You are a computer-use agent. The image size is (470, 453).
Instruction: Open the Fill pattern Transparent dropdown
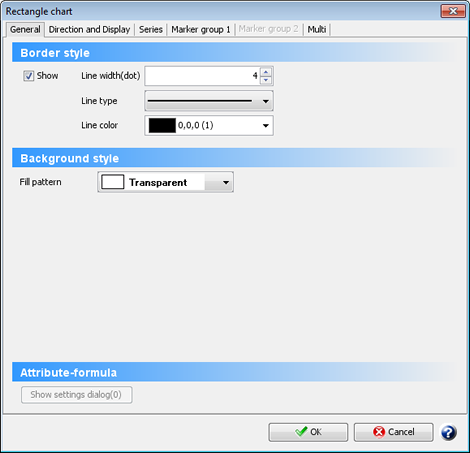(x=165, y=182)
